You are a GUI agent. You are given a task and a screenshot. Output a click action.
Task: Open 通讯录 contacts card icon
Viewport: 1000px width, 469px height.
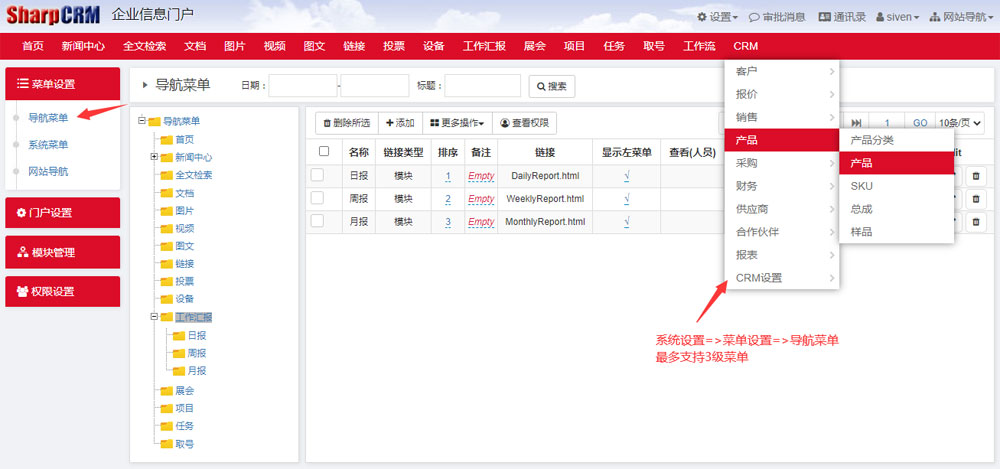824,17
